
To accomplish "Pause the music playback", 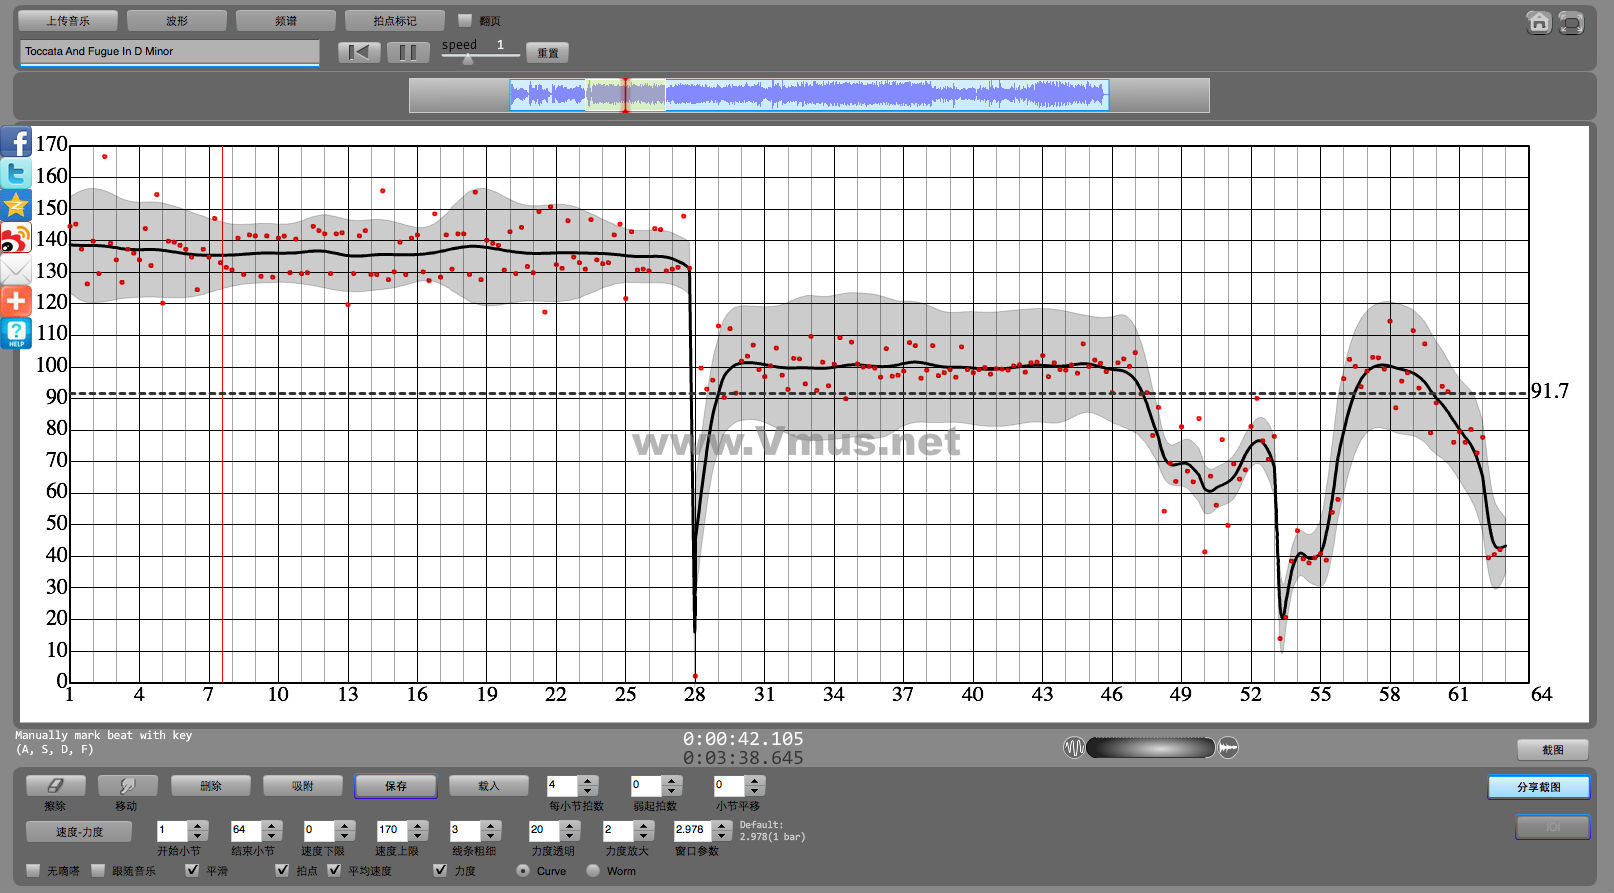I will 408,52.
